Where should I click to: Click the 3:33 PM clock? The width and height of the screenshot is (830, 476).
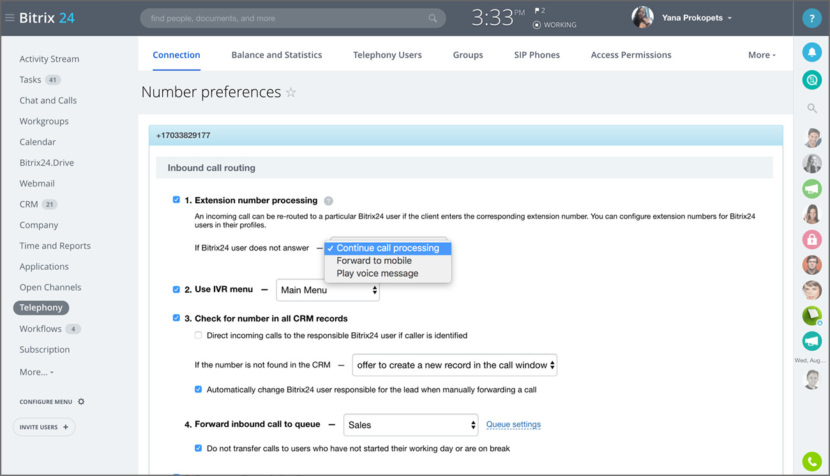498,17
